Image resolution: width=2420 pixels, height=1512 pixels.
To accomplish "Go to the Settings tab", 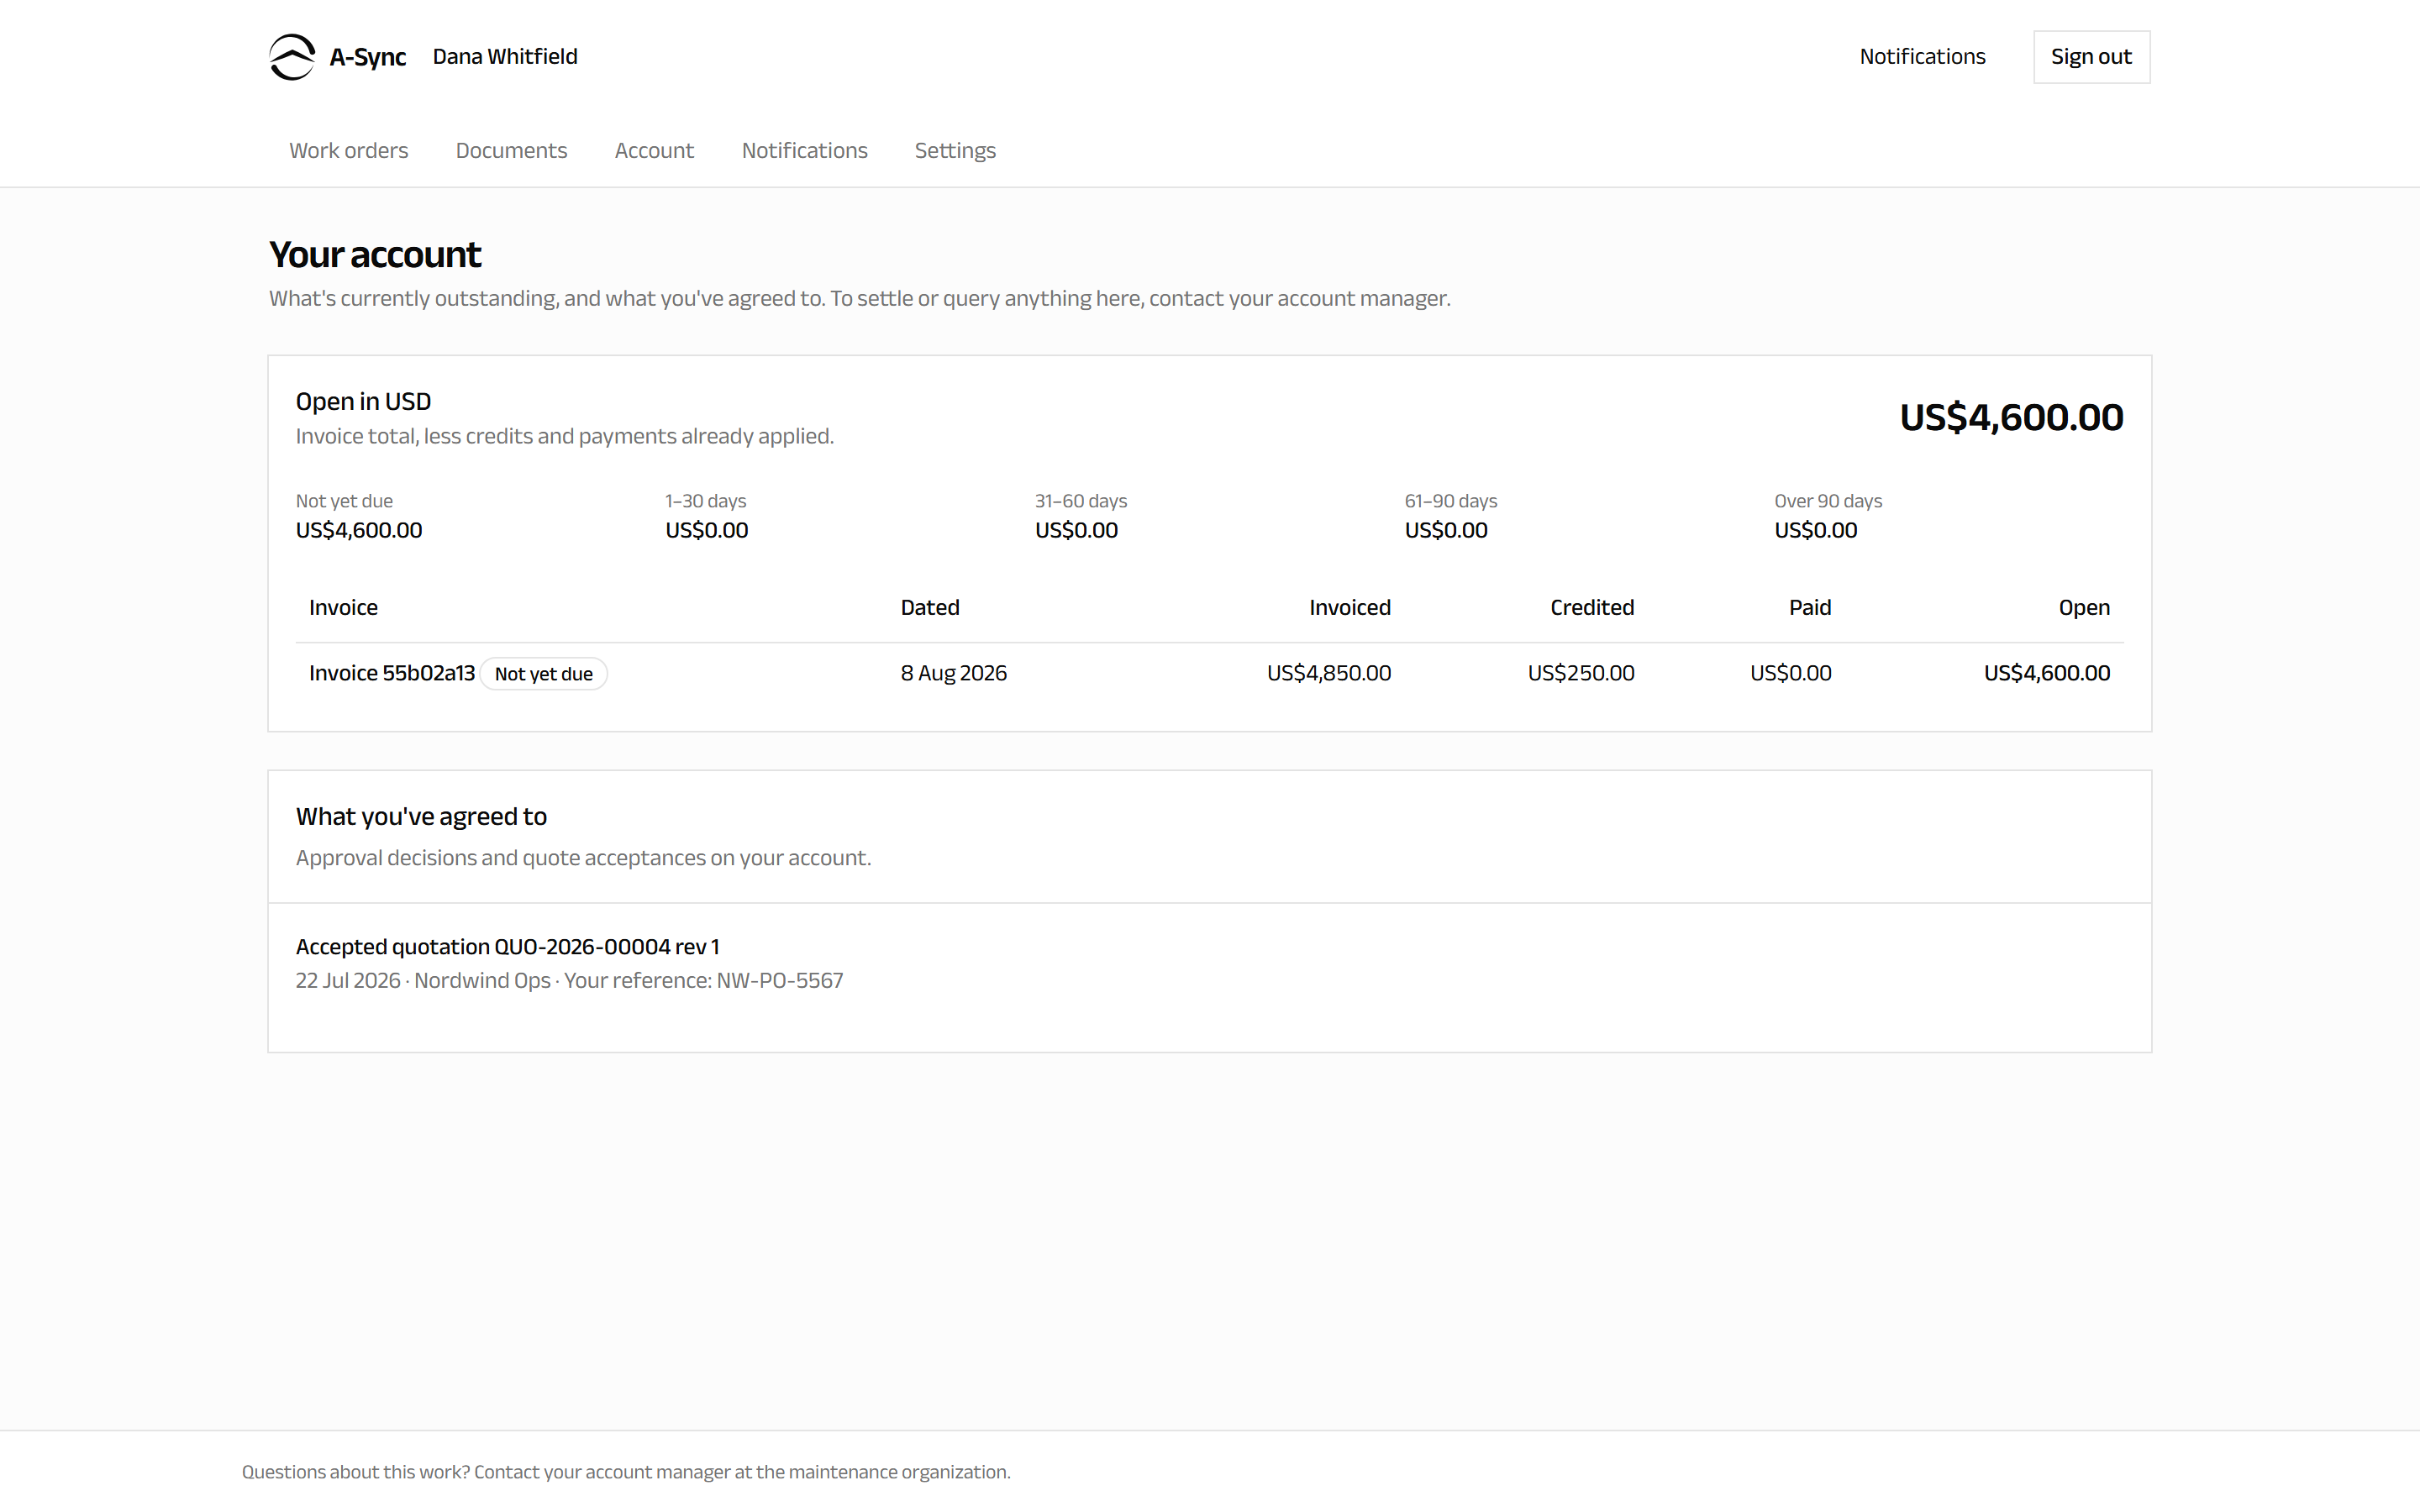I will coord(955,150).
